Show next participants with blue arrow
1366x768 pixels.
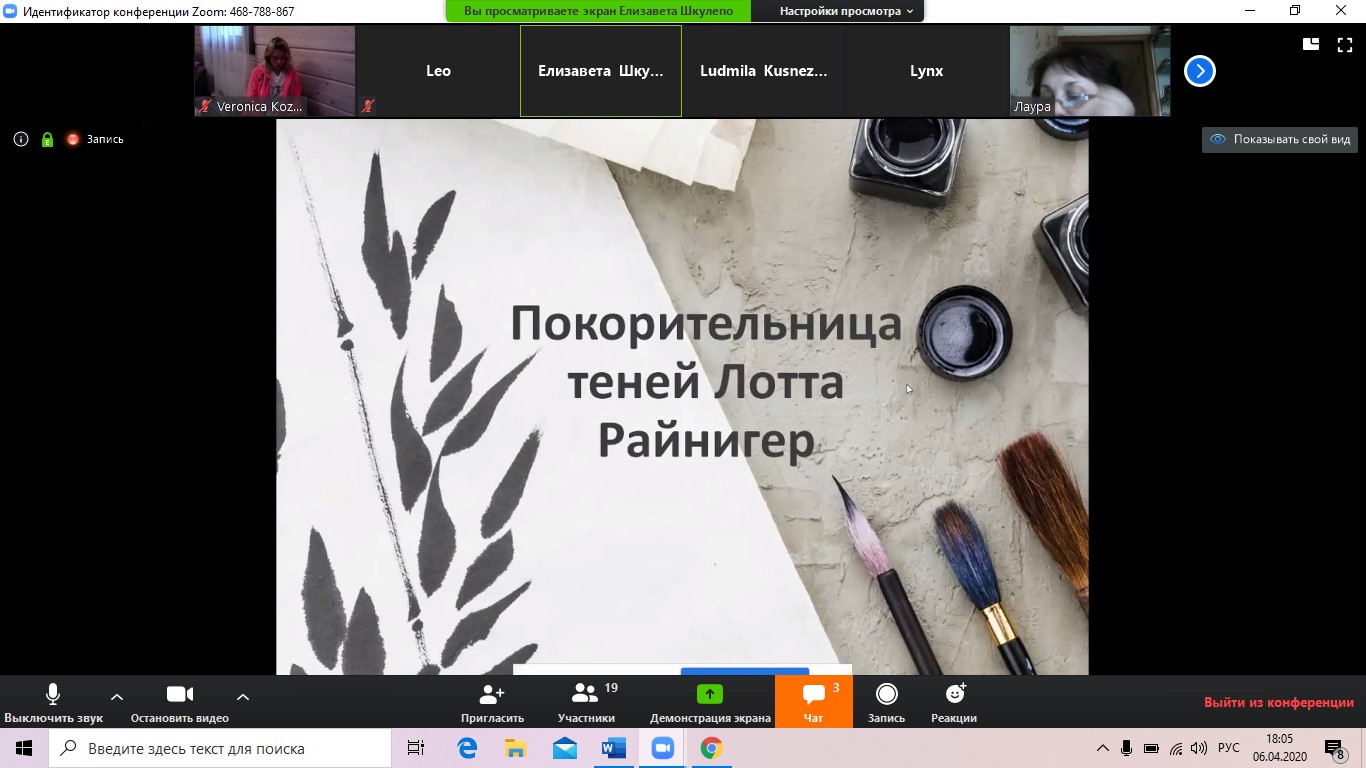click(1199, 71)
